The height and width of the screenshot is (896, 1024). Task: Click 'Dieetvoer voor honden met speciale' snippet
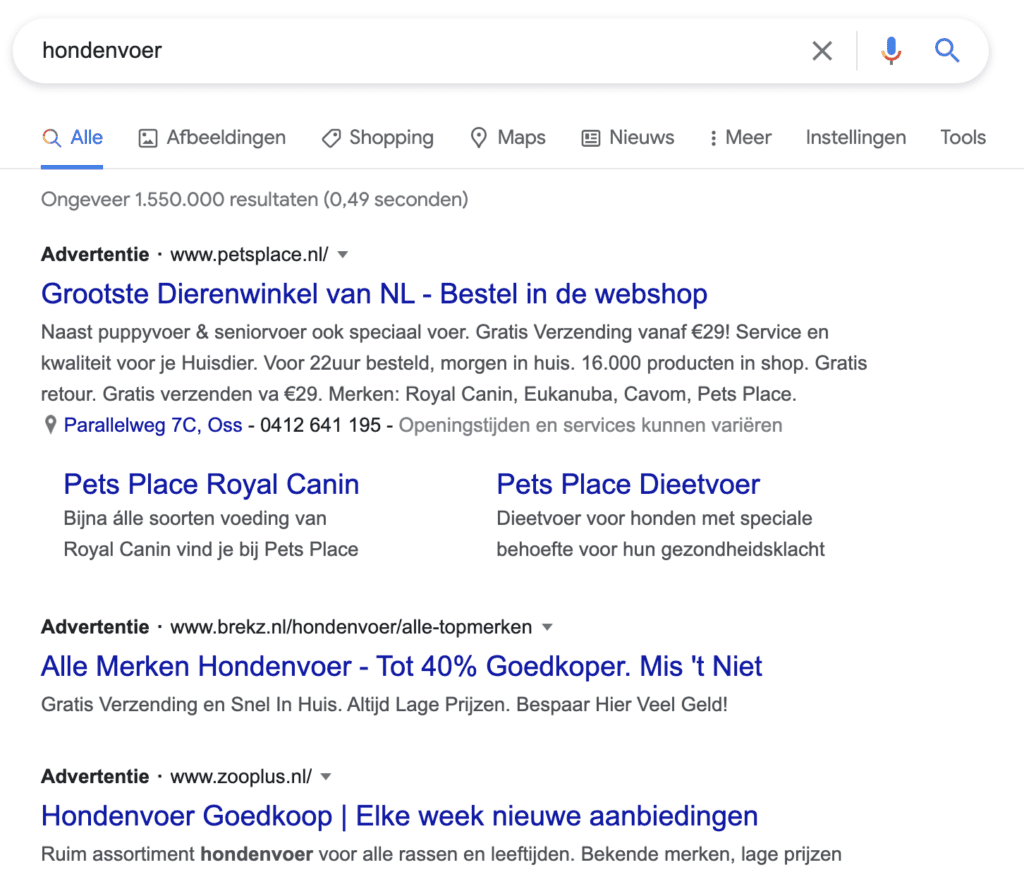[654, 519]
